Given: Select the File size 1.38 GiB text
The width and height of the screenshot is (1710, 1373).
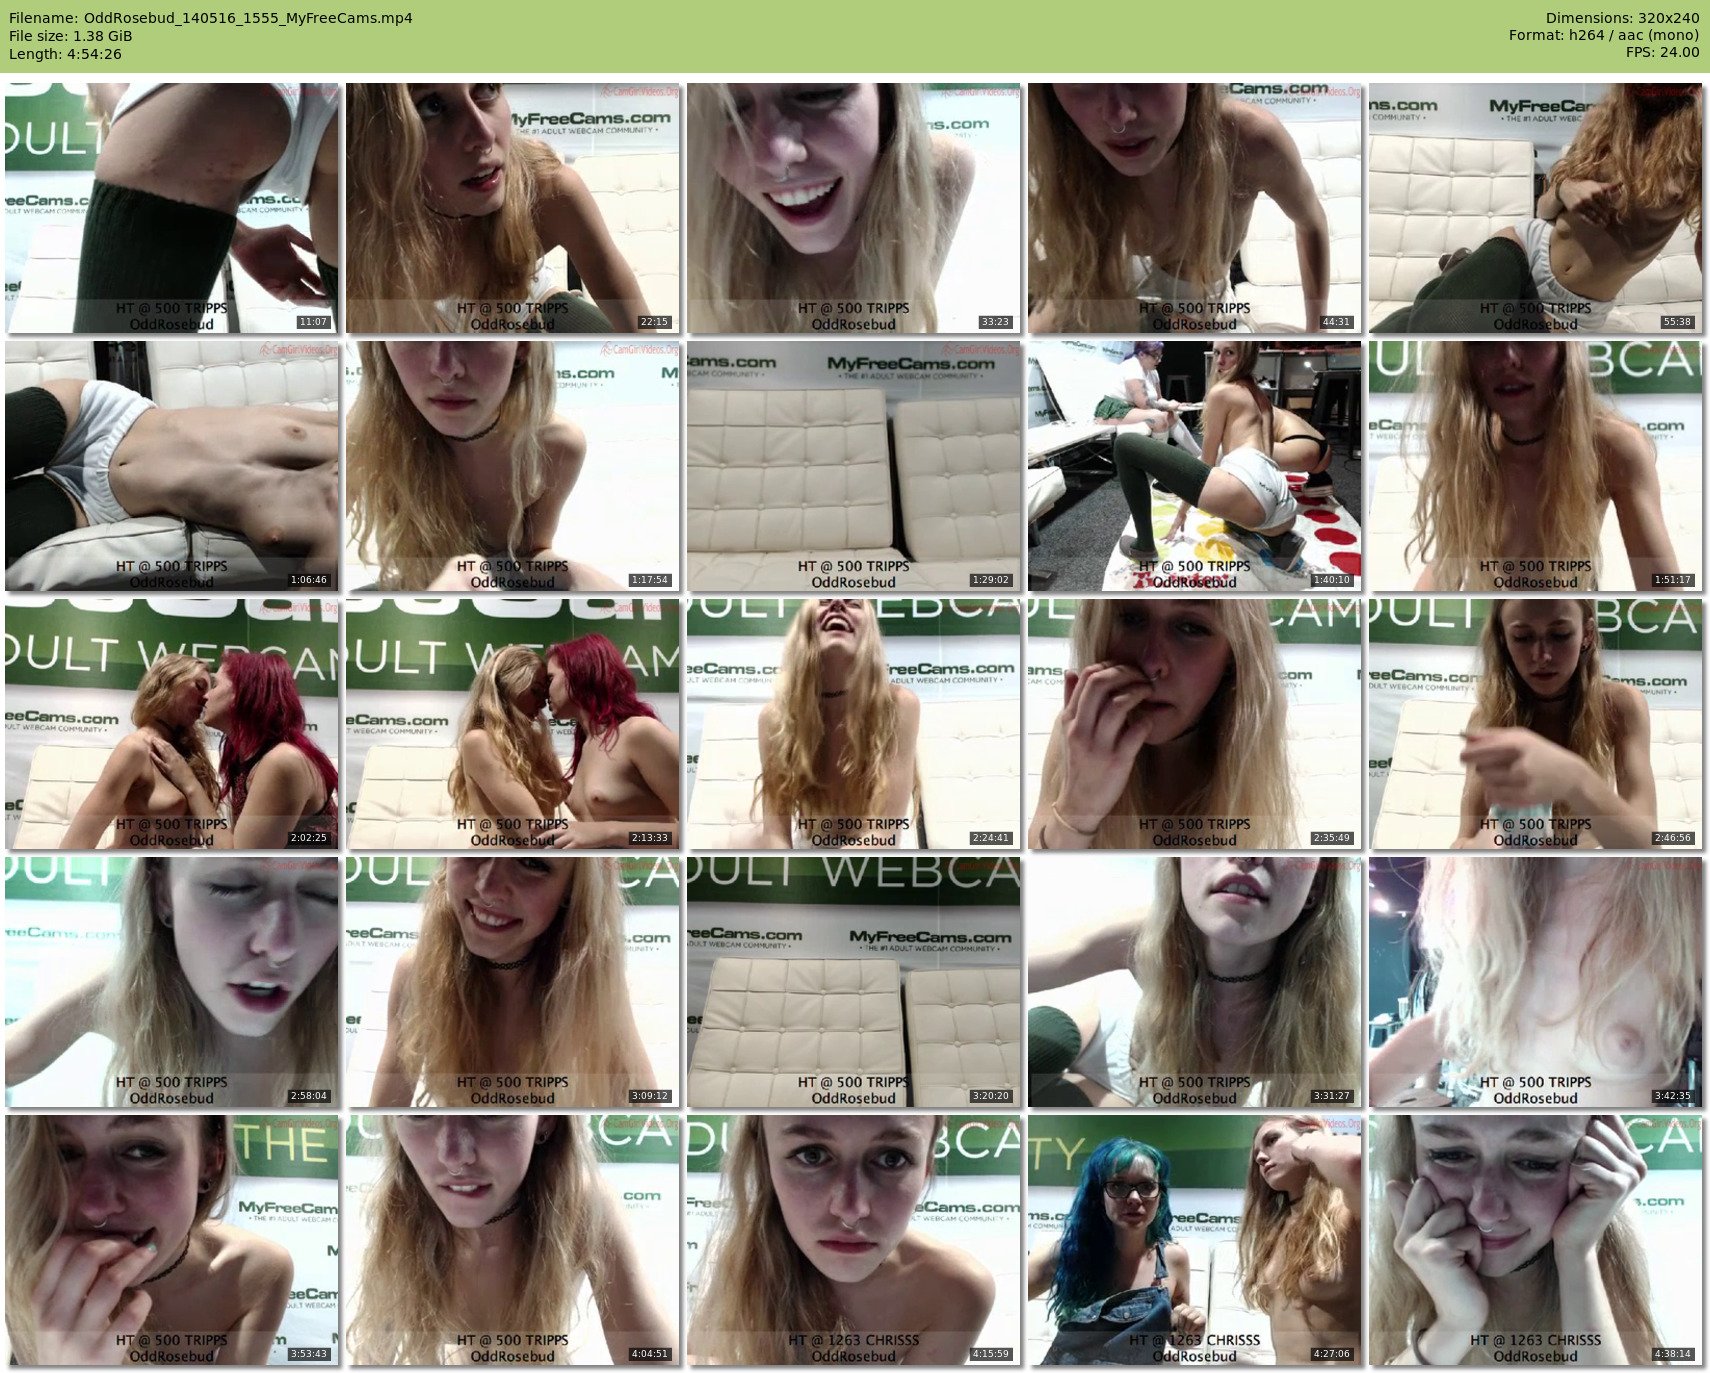Looking at the screenshot, I should 71,36.
